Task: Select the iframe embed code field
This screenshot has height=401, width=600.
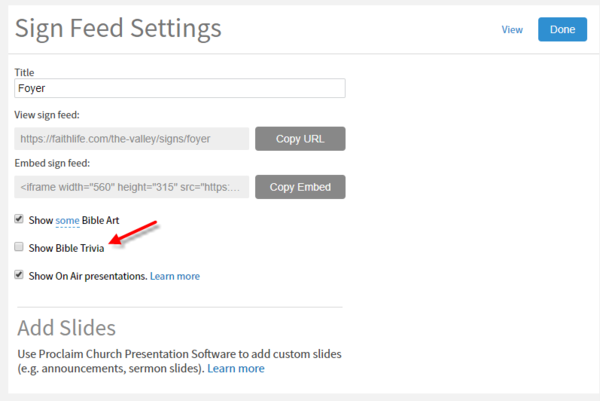Action: pos(132,187)
